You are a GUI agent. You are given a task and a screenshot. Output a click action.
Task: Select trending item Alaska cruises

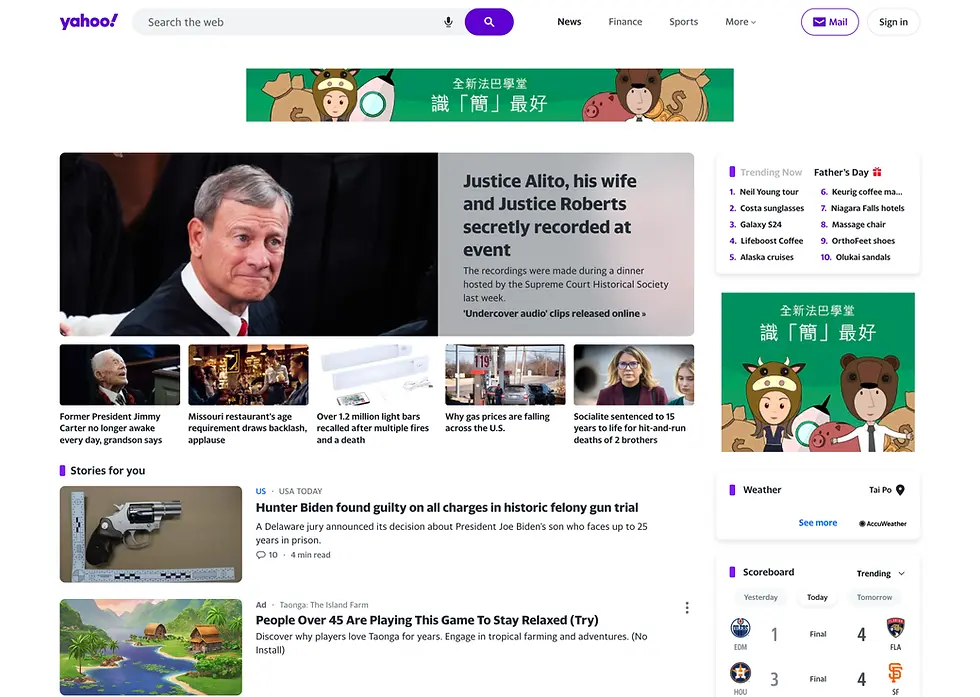click(766, 257)
